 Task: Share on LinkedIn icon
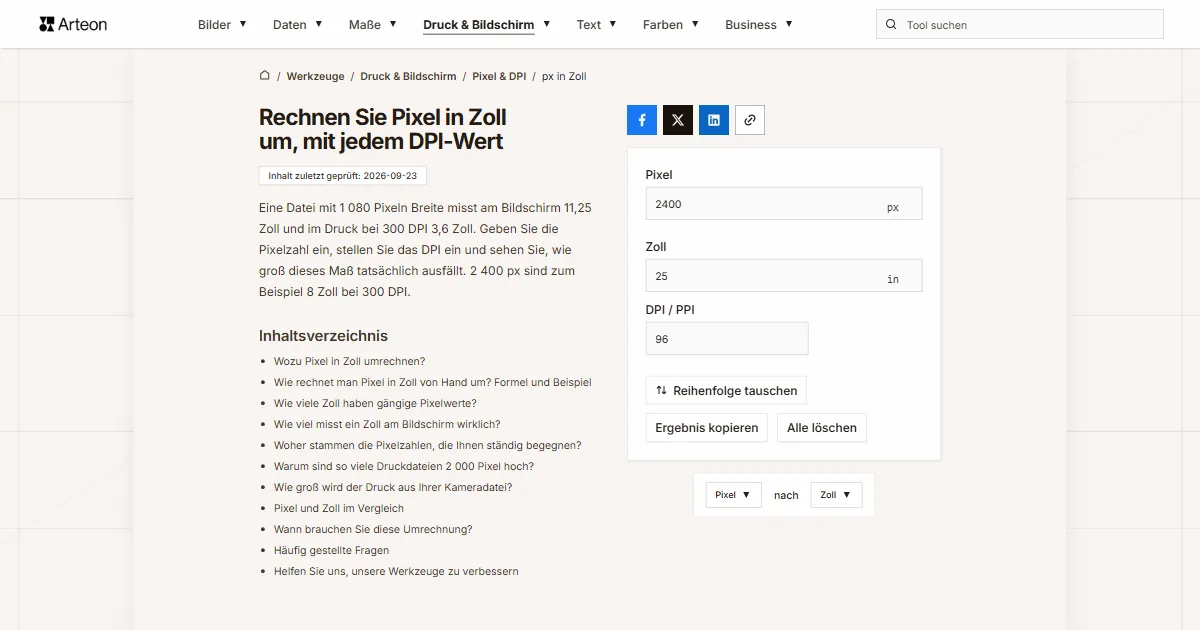[714, 120]
